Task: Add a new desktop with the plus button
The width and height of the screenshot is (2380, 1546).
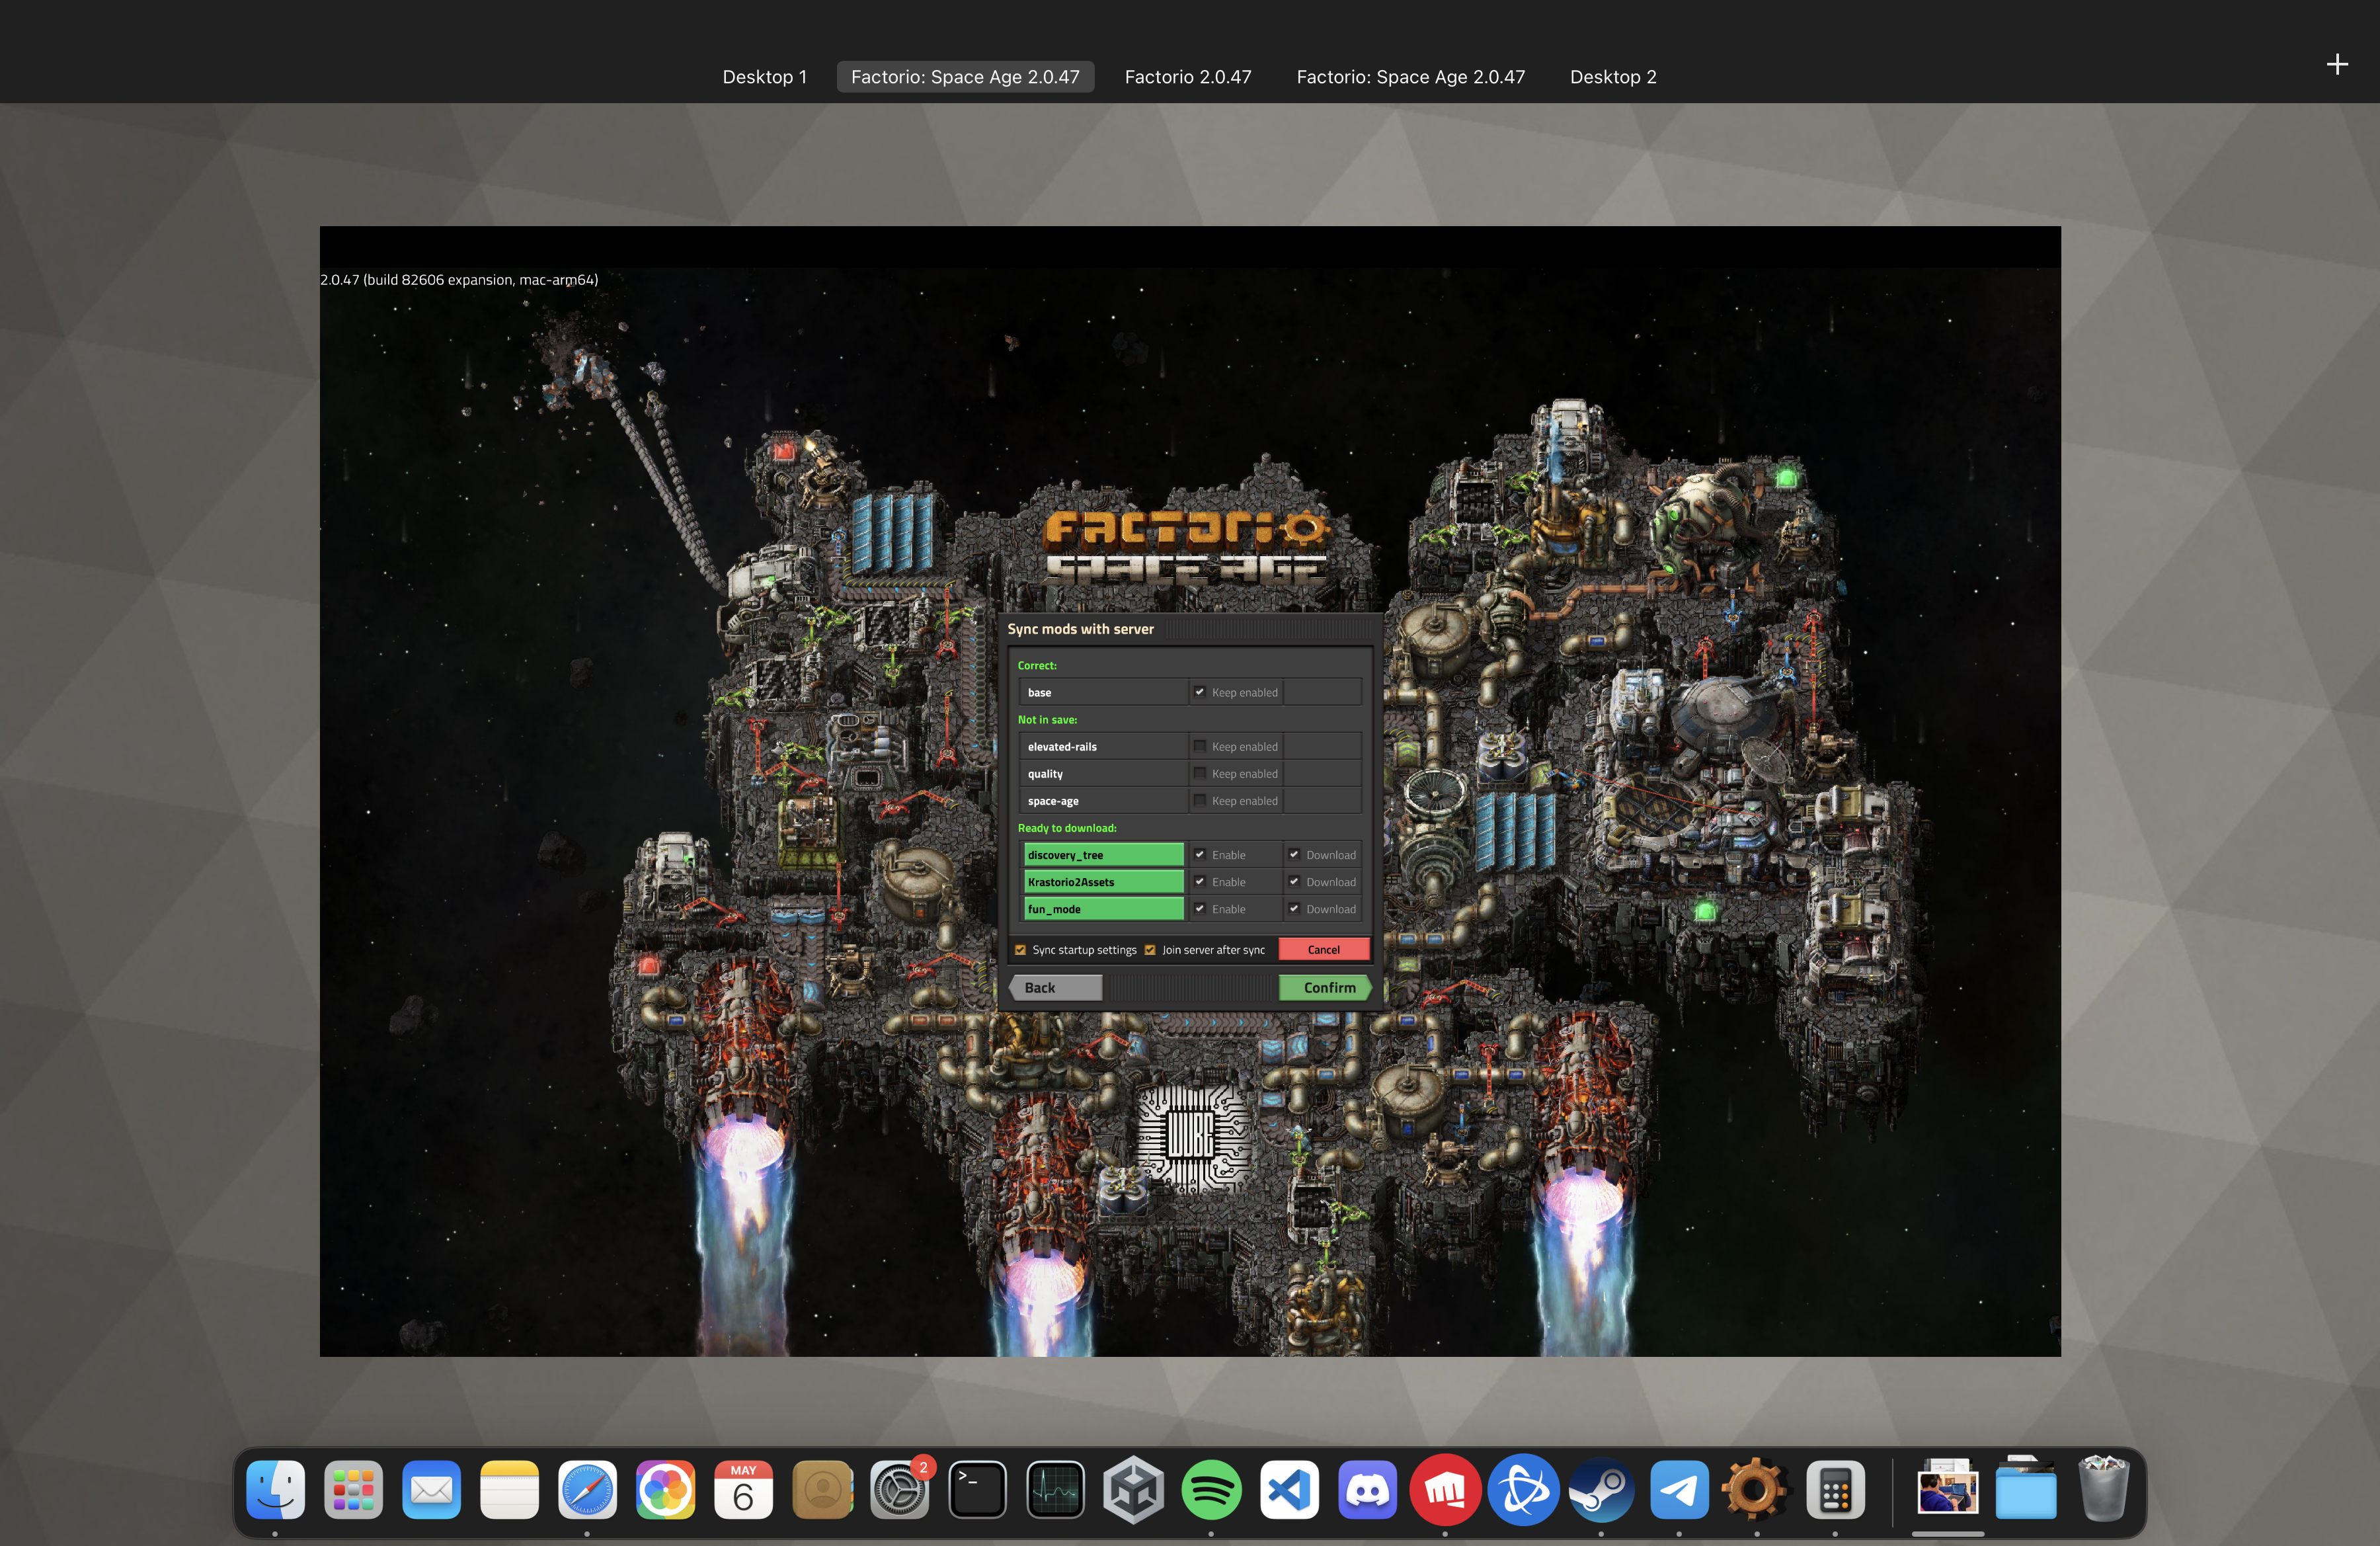Action: coord(2337,64)
